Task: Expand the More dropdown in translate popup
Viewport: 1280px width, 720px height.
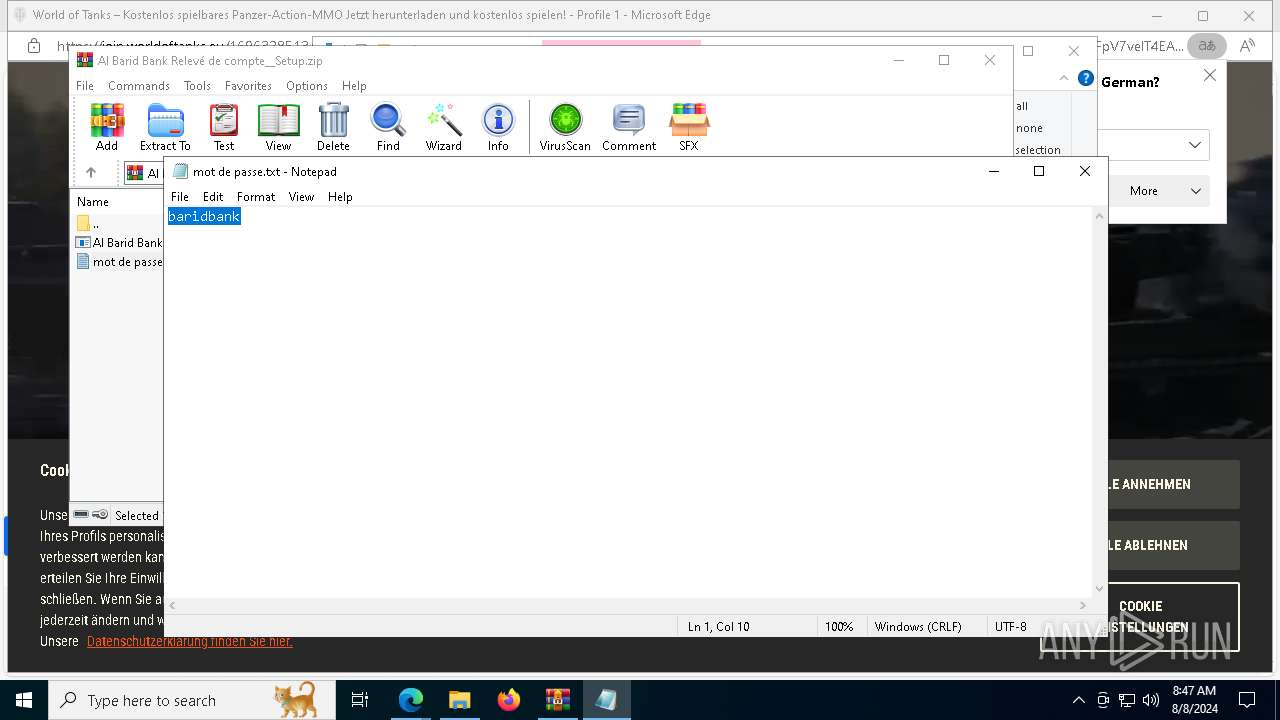Action: click(x=1161, y=191)
